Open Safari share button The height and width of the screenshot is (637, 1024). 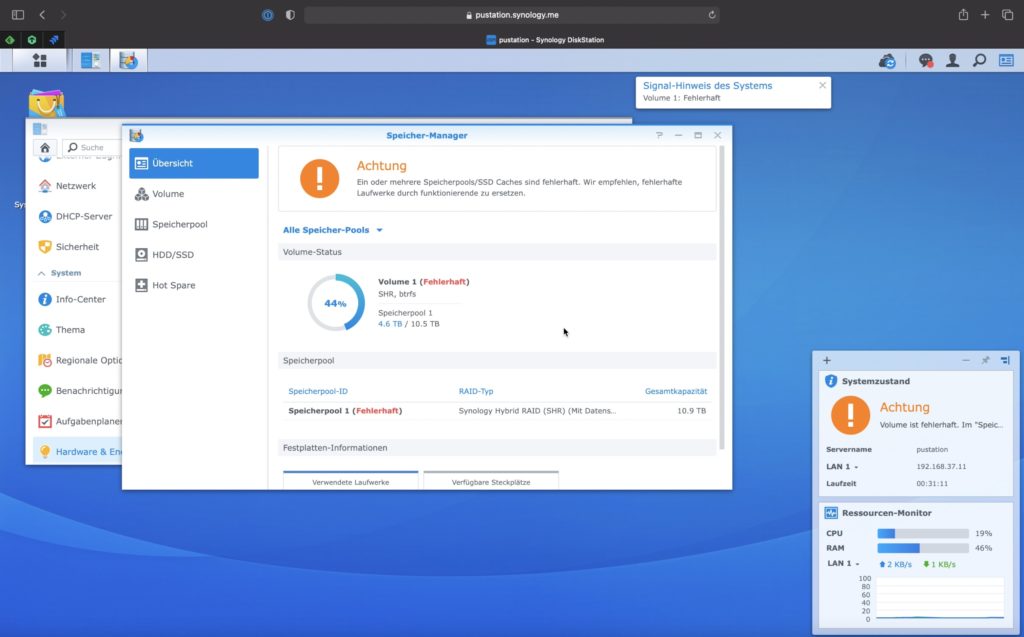963,14
